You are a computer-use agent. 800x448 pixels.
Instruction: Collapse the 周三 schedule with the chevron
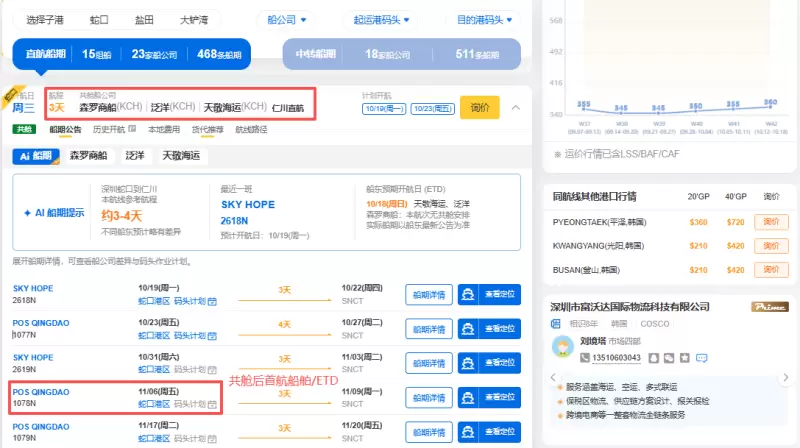coord(516,108)
